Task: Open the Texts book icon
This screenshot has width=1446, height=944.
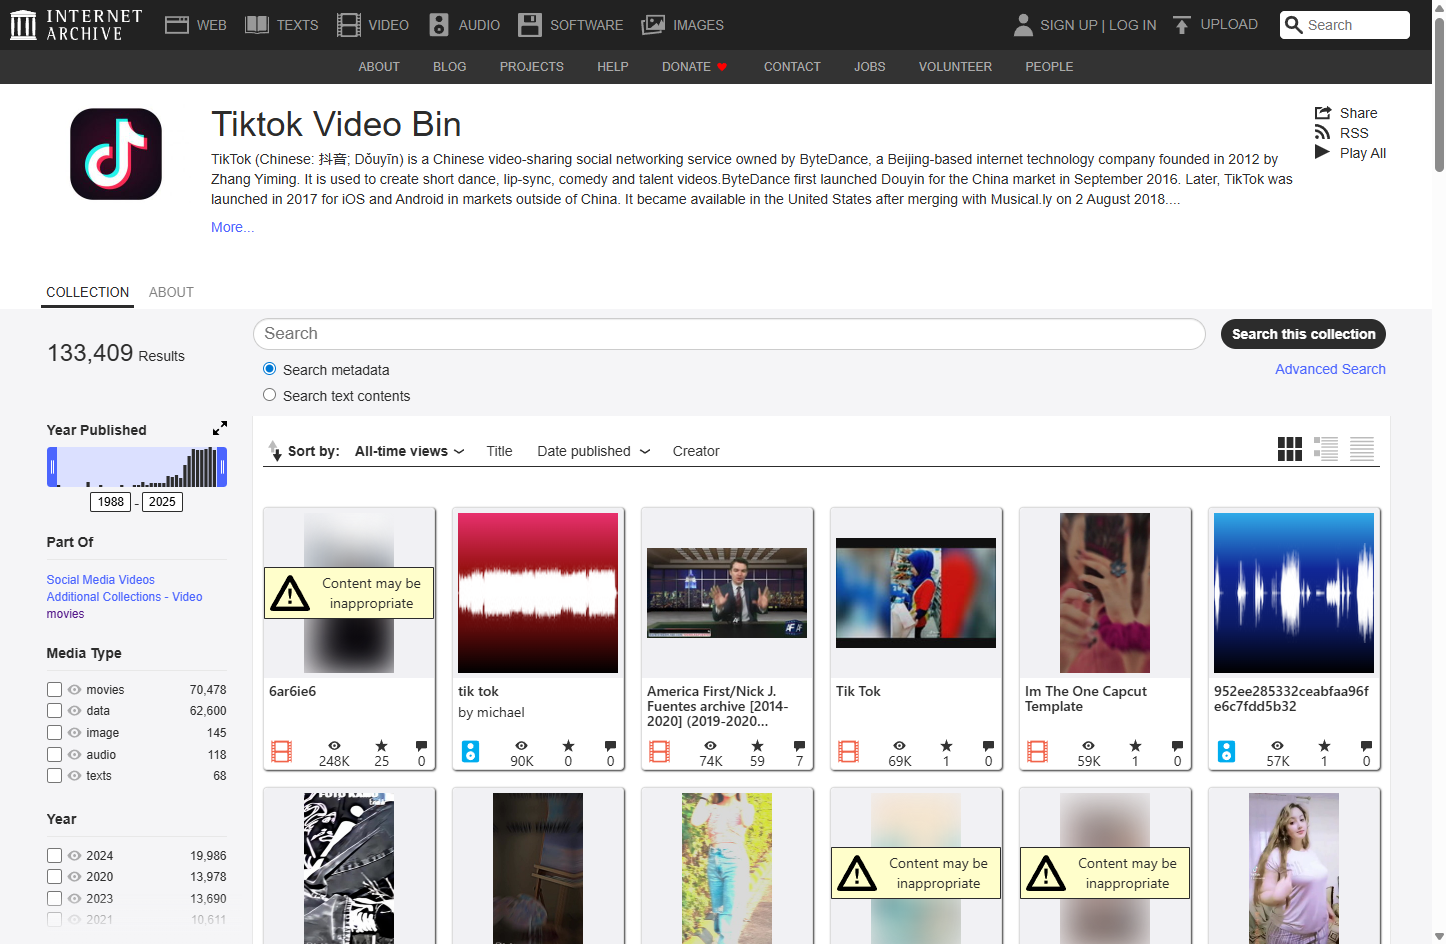Action: (x=257, y=25)
